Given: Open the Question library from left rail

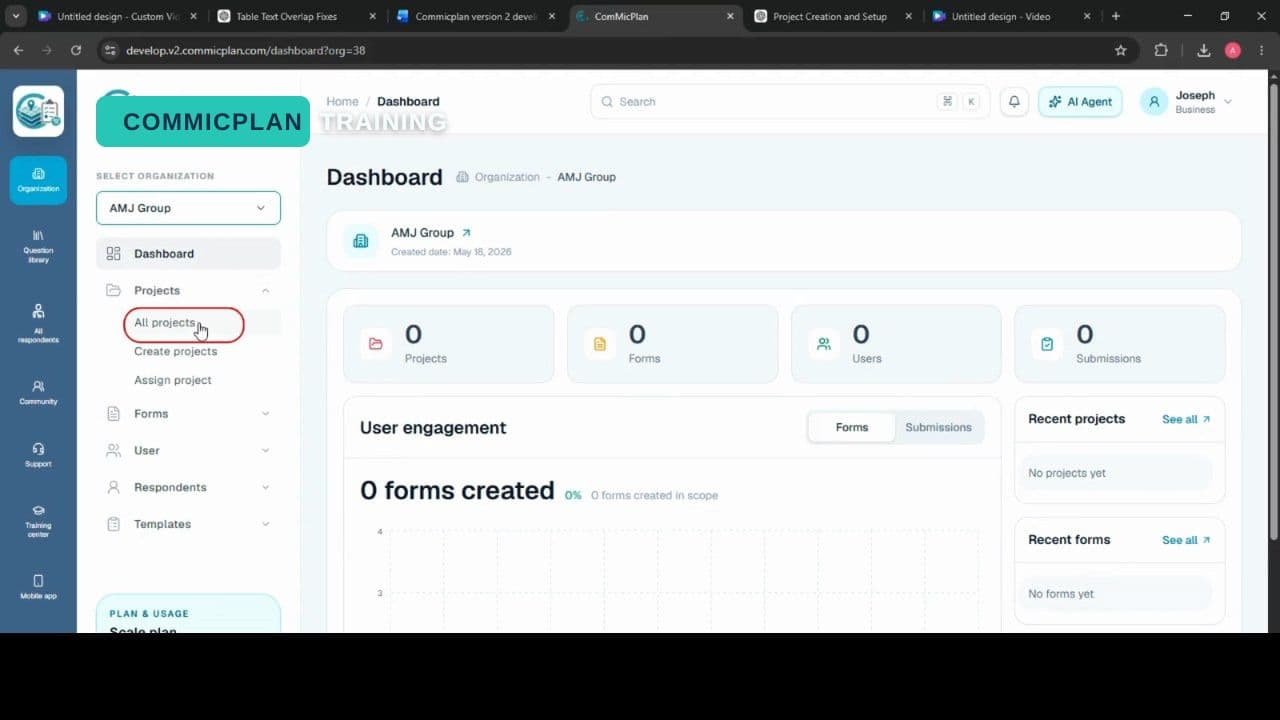Looking at the screenshot, I should pyautogui.click(x=38, y=247).
